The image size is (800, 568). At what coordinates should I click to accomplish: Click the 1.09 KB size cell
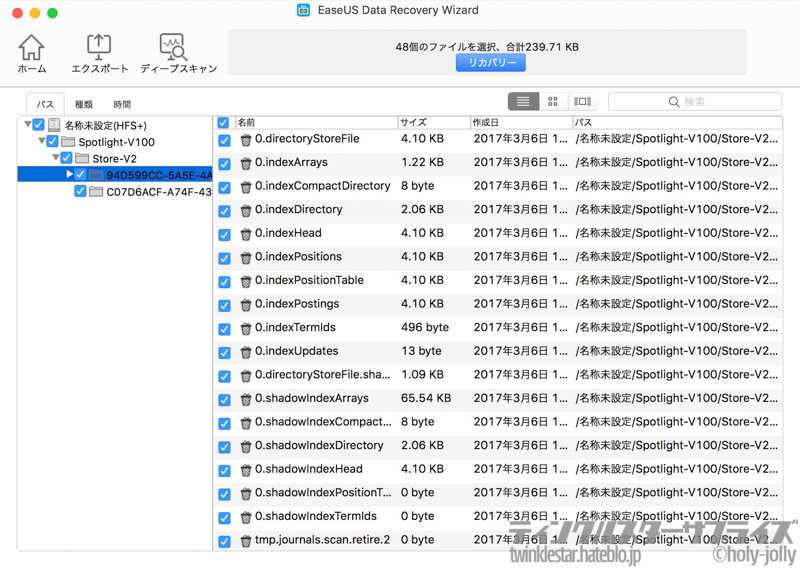click(422, 375)
